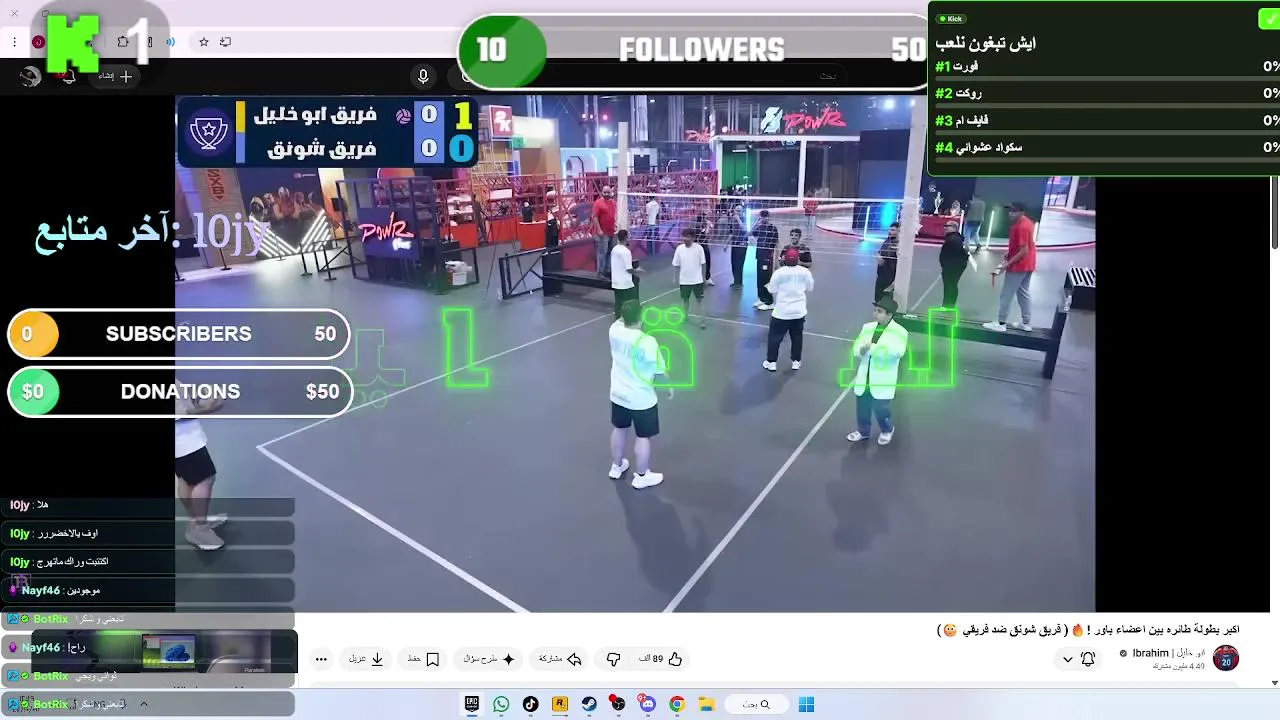Open the Windows Start menu
1280x720 pixels.
tap(806, 704)
